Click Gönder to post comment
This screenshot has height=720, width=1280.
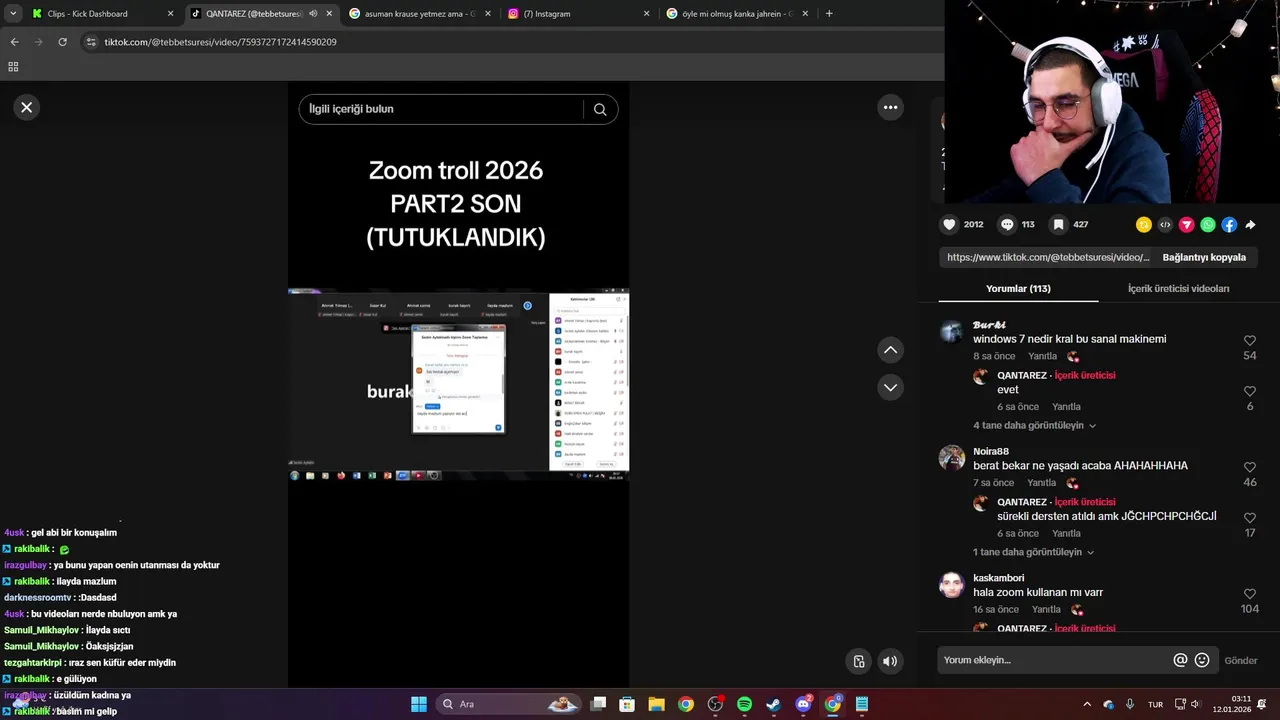(1240, 660)
